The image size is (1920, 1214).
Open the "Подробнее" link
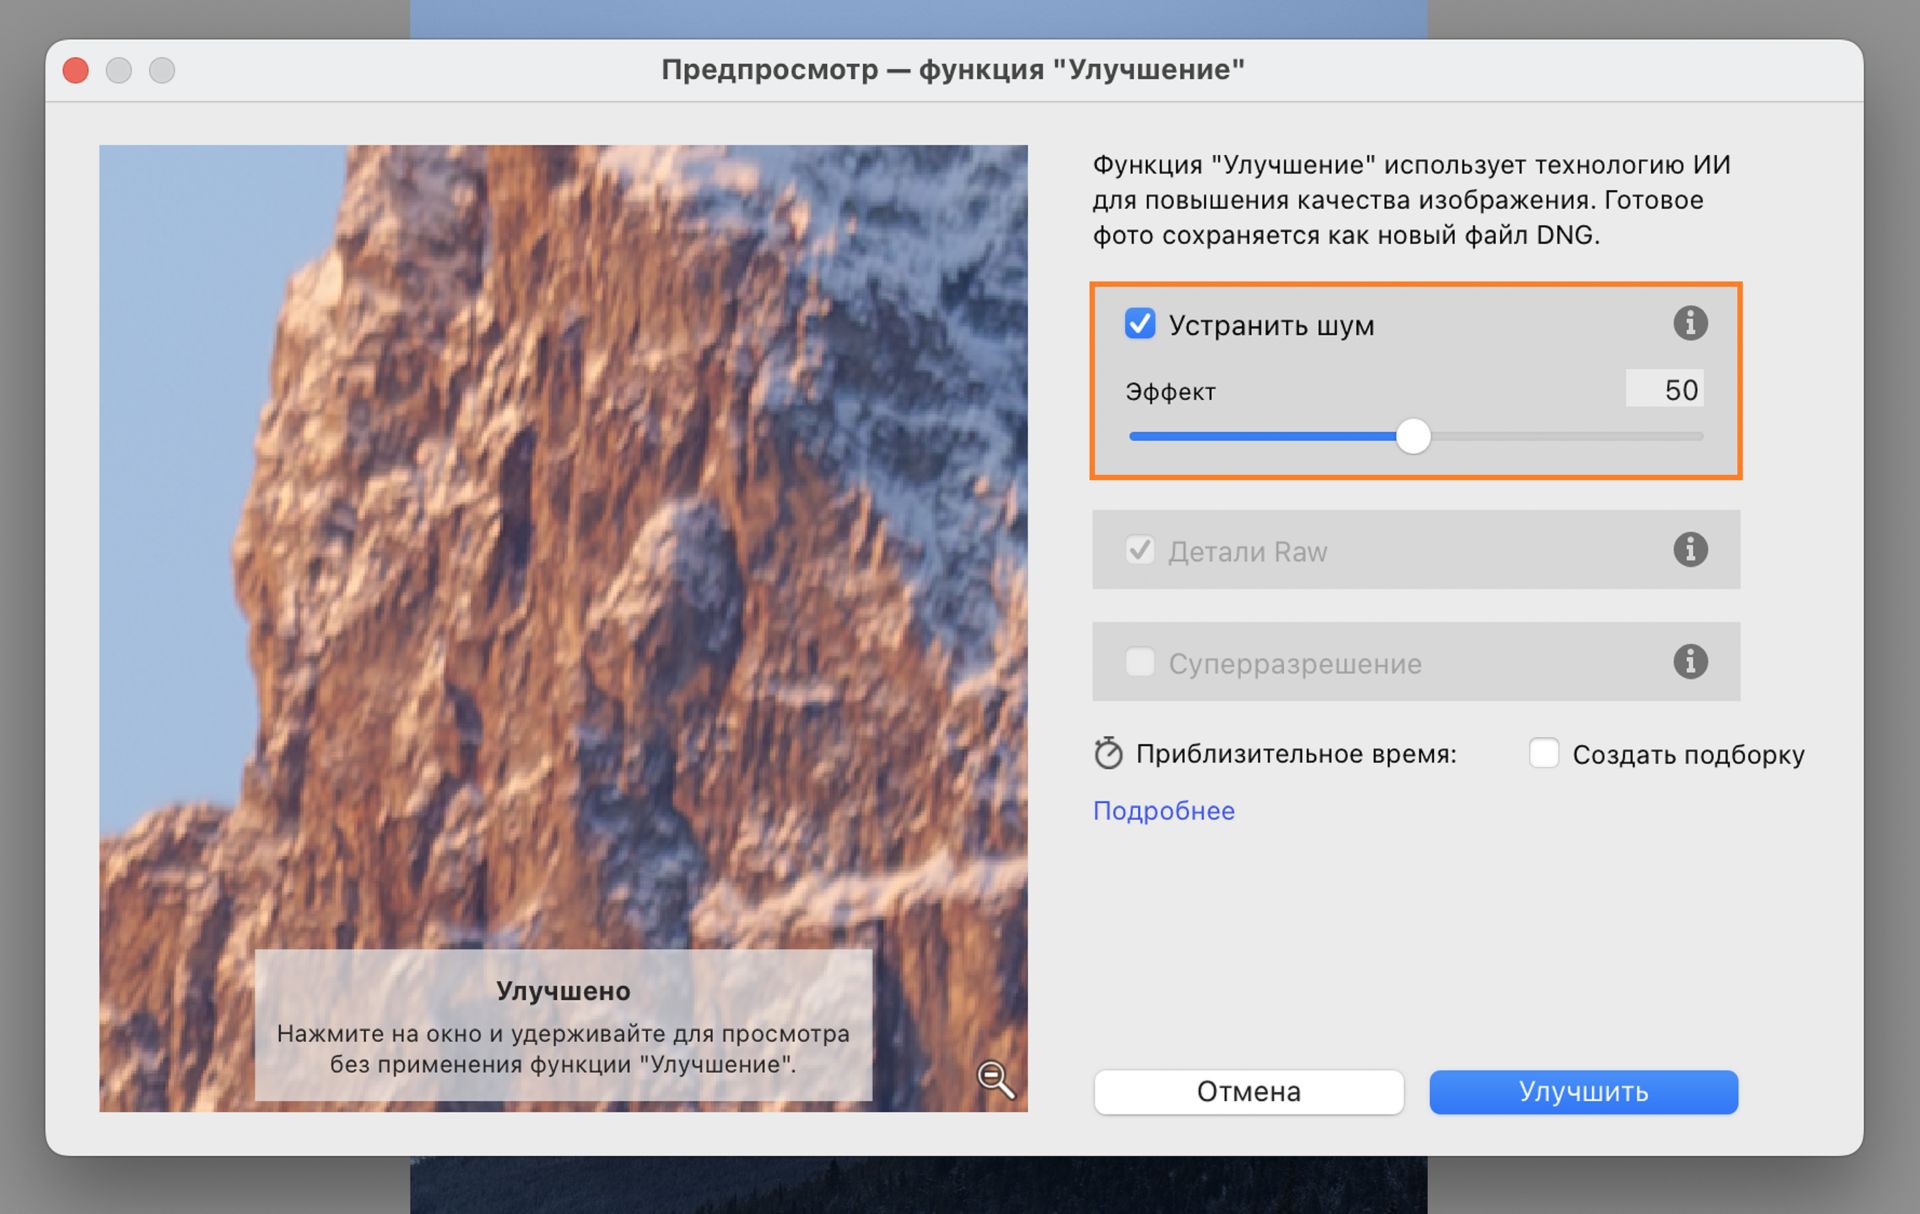pyautogui.click(x=1163, y=810)
